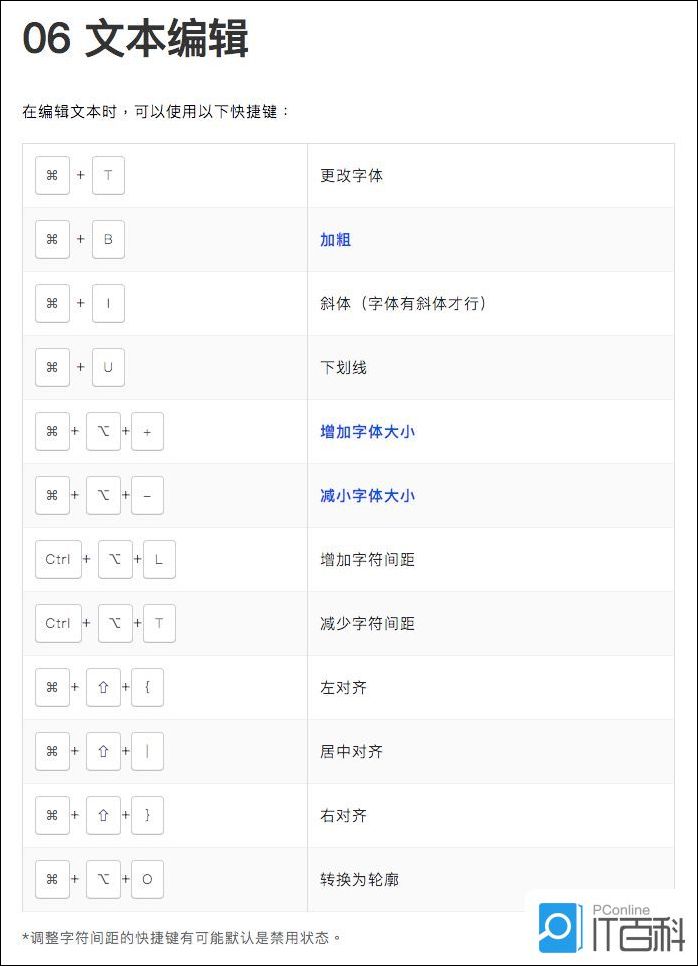Click the O key icon for 转换为轮廓

(x=147, y=880)
